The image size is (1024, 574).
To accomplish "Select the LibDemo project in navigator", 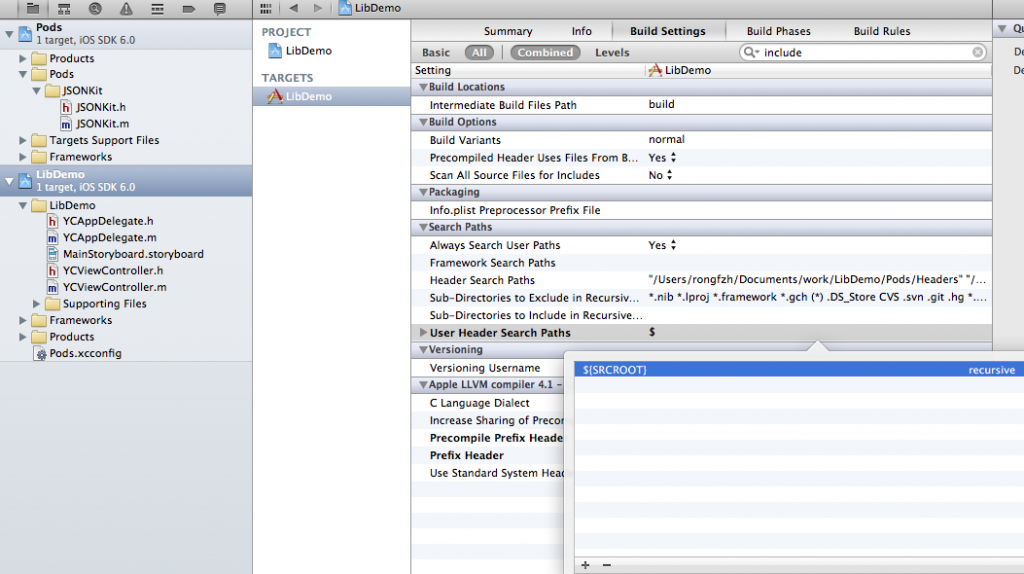I will 126,180.
